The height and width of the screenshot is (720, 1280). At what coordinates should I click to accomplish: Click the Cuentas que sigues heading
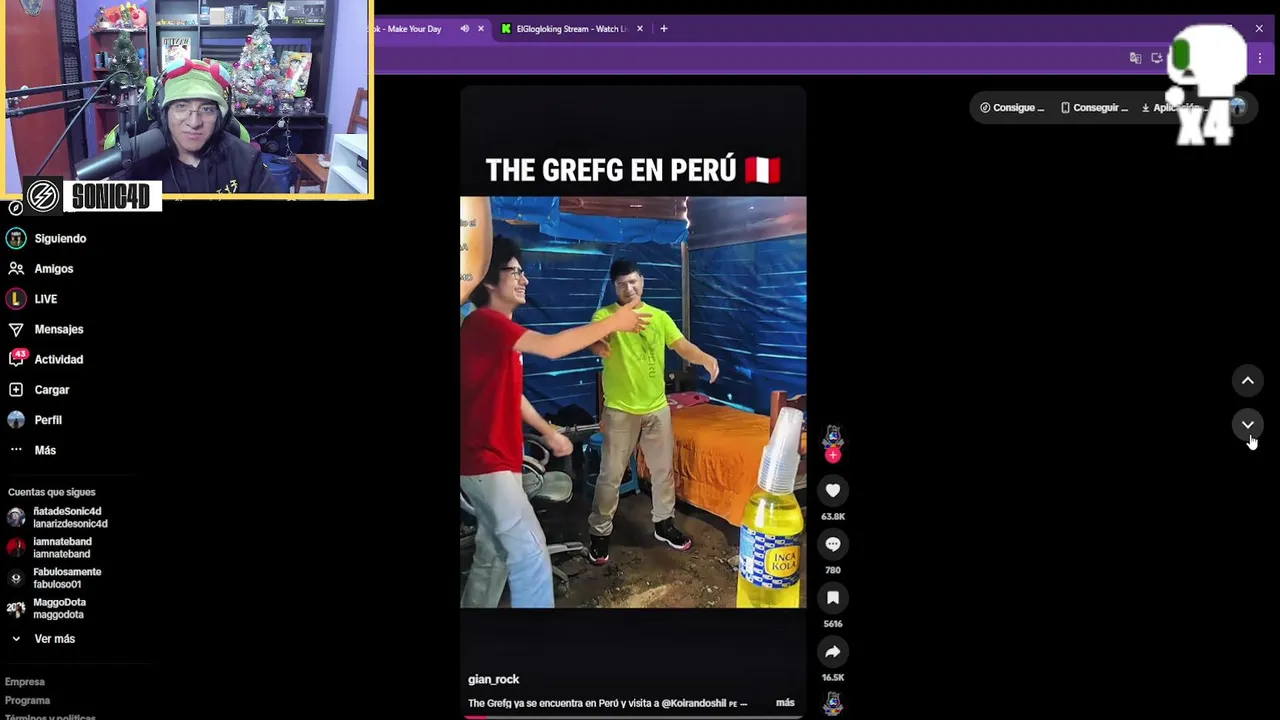click(52, 492)
